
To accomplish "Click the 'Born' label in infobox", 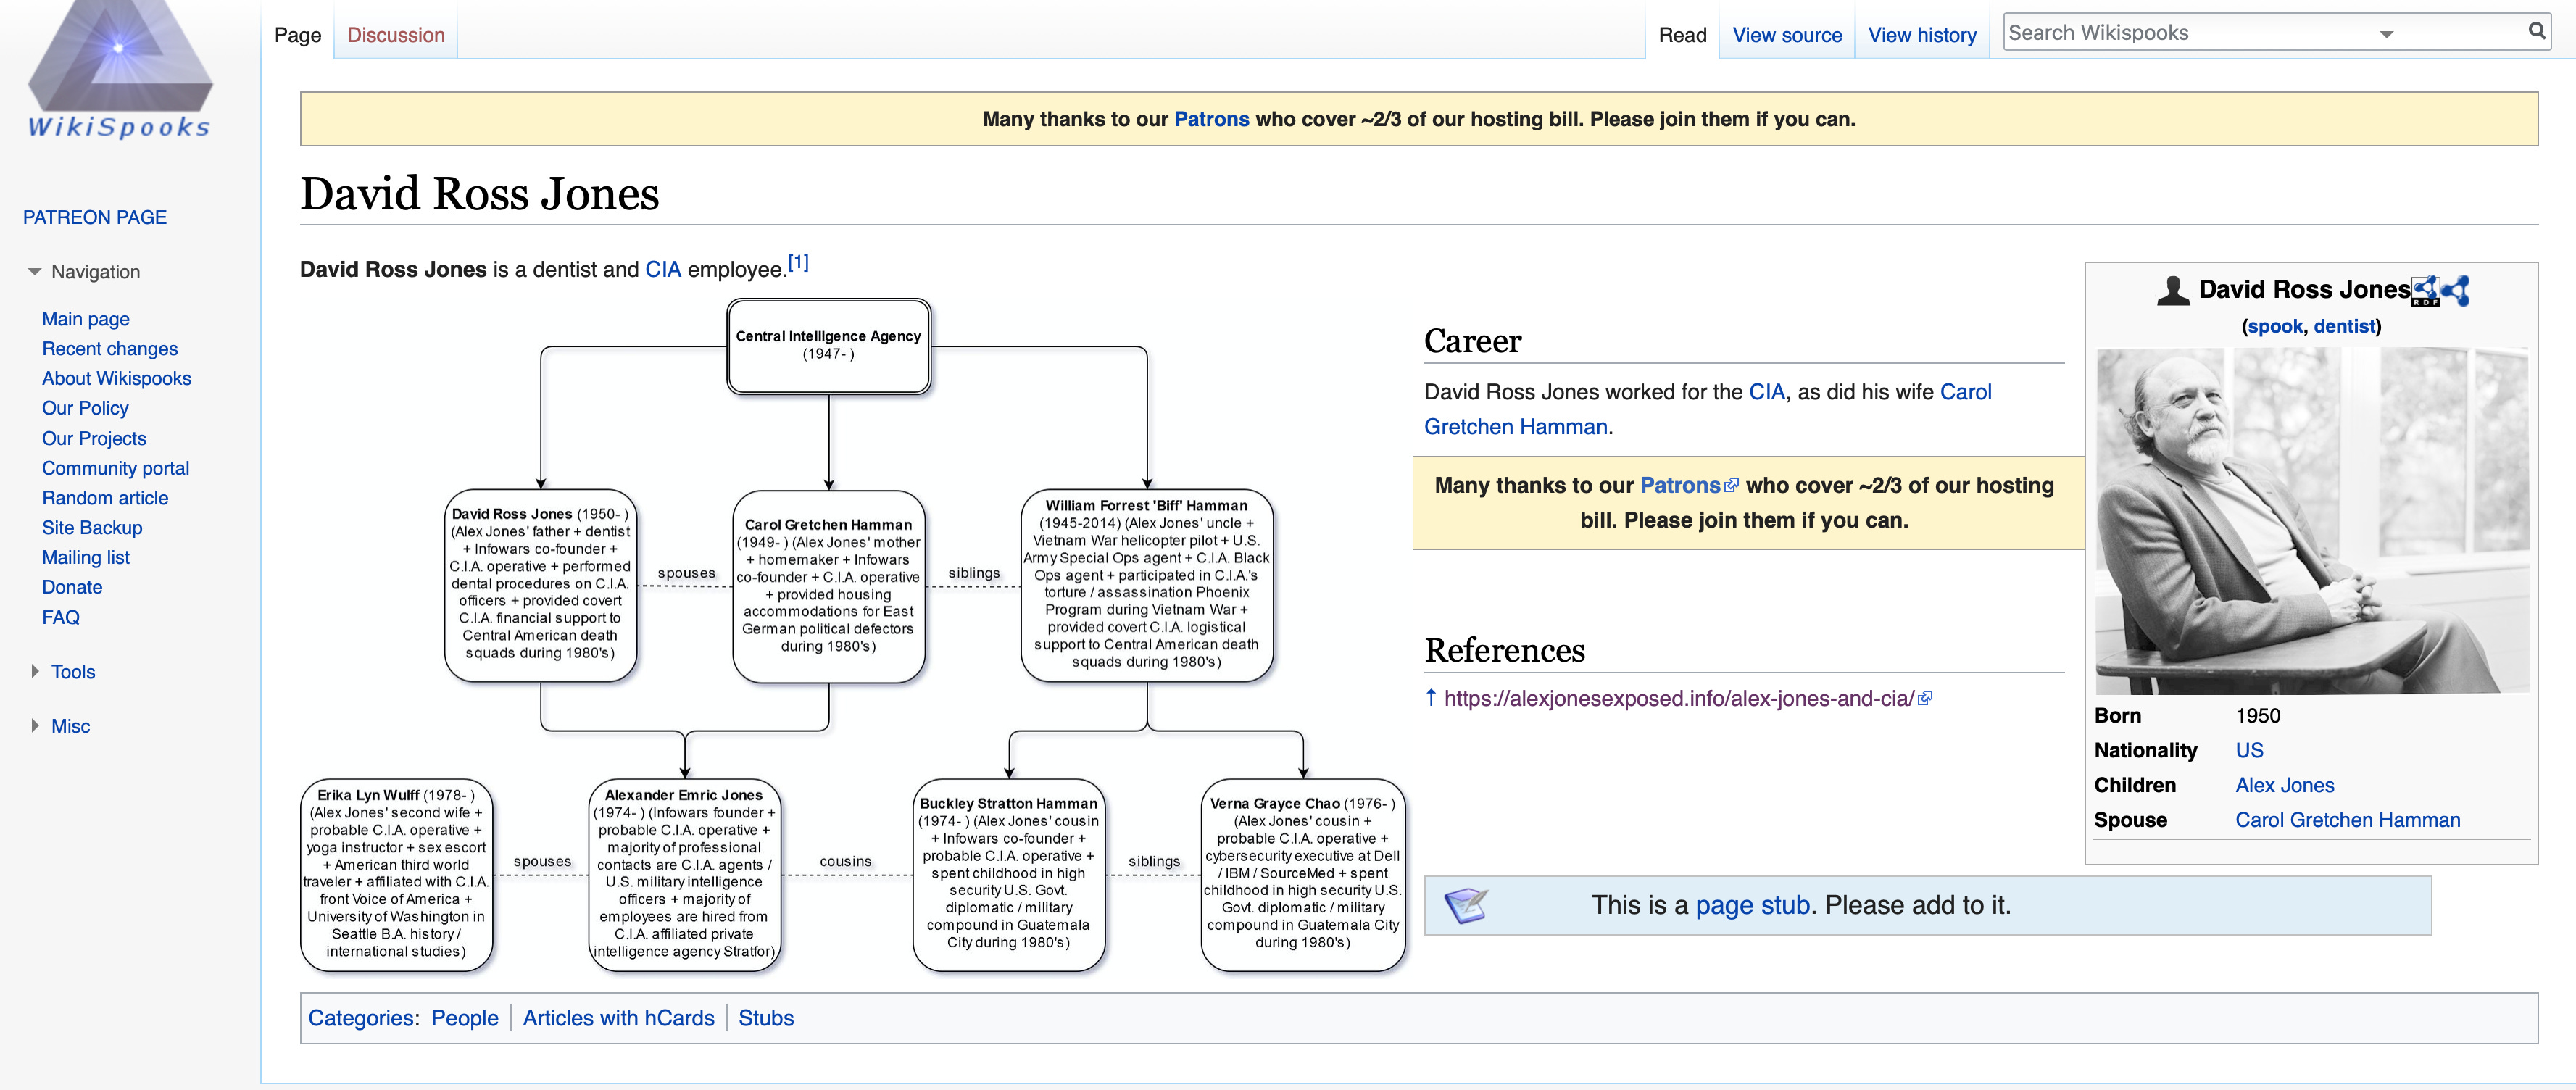I will click(2118, 716).
